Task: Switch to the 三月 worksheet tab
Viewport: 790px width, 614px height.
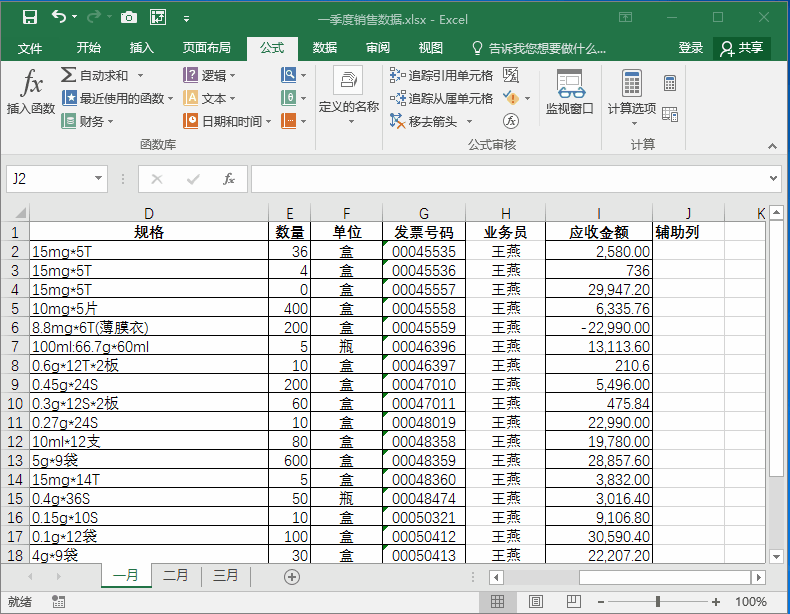Action: [x=225, y=575]
